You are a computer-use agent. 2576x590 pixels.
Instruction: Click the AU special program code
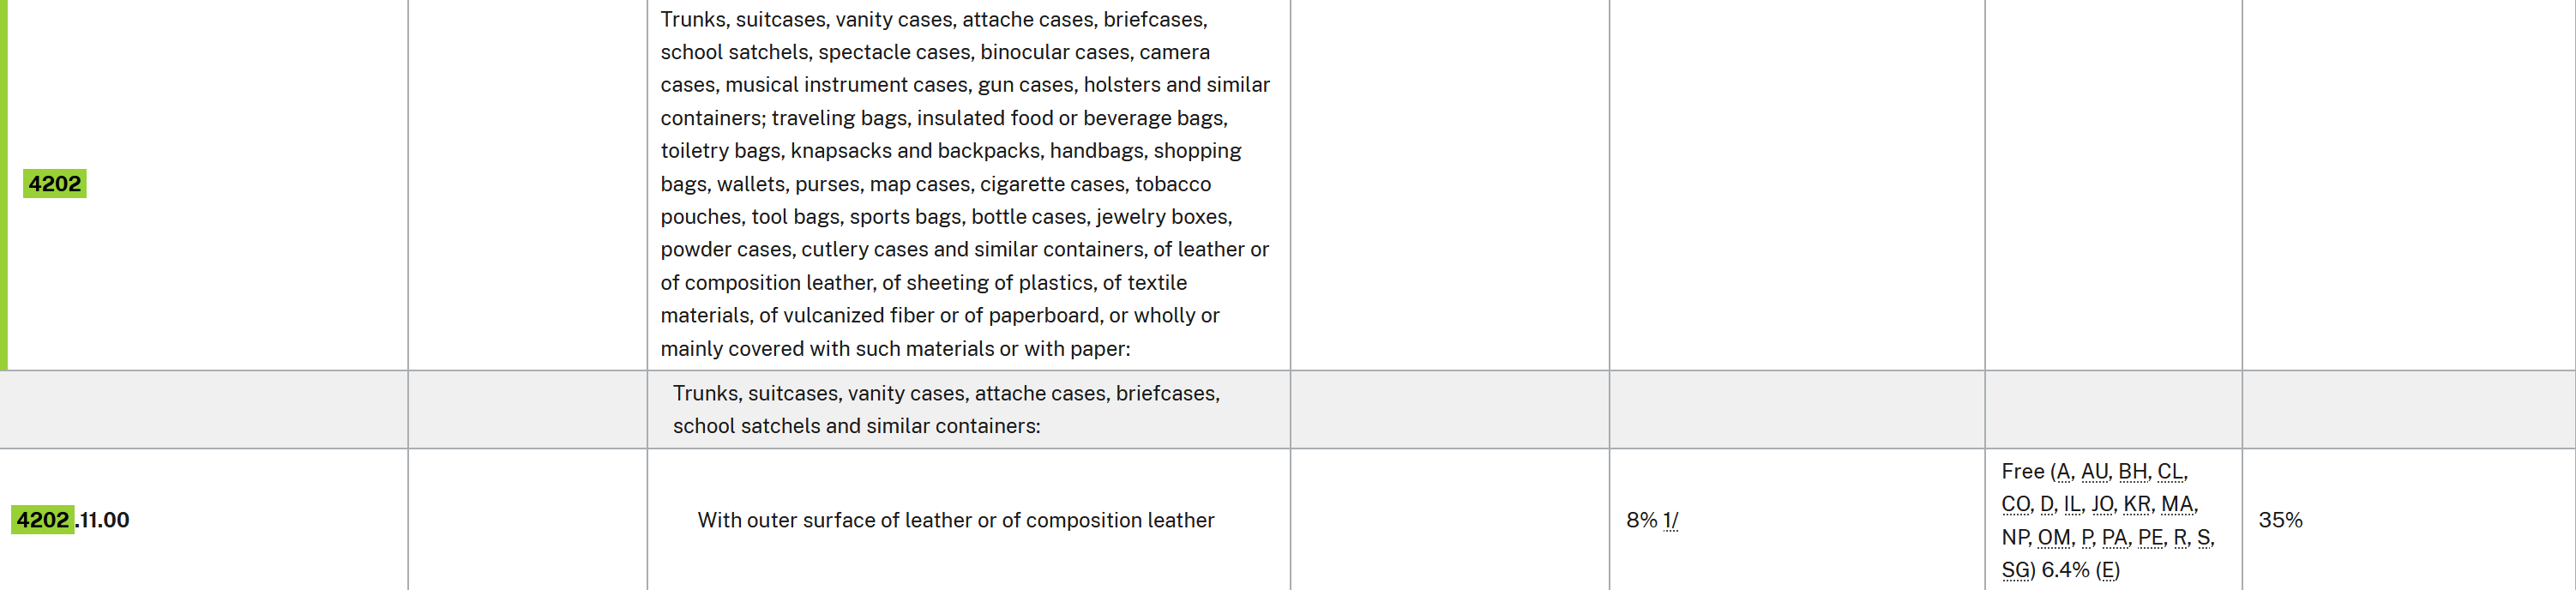pyautogui.click(x=2094, y=471)
